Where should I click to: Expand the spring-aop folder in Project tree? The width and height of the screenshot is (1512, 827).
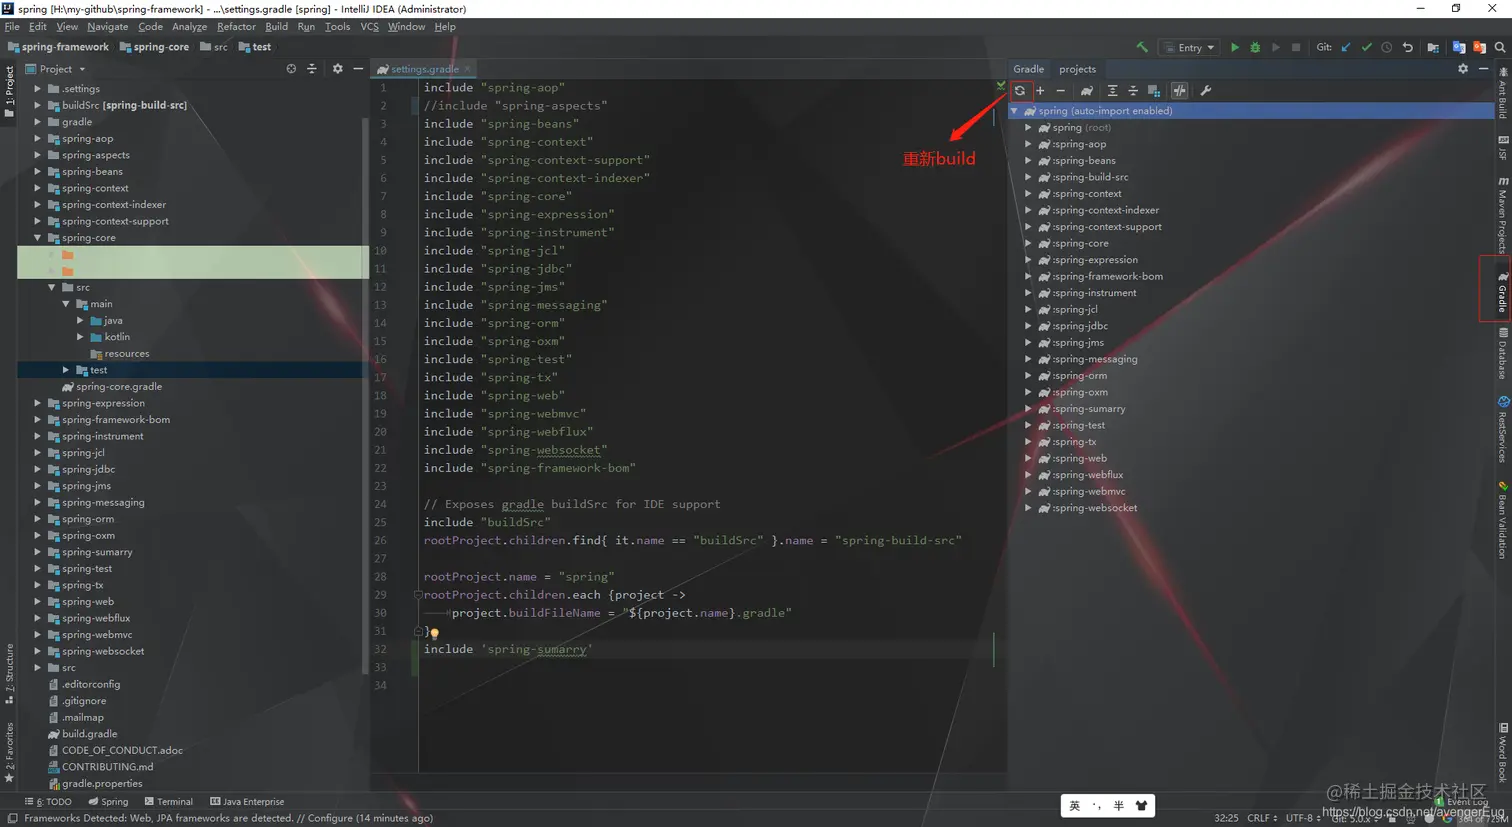point(38,139)
